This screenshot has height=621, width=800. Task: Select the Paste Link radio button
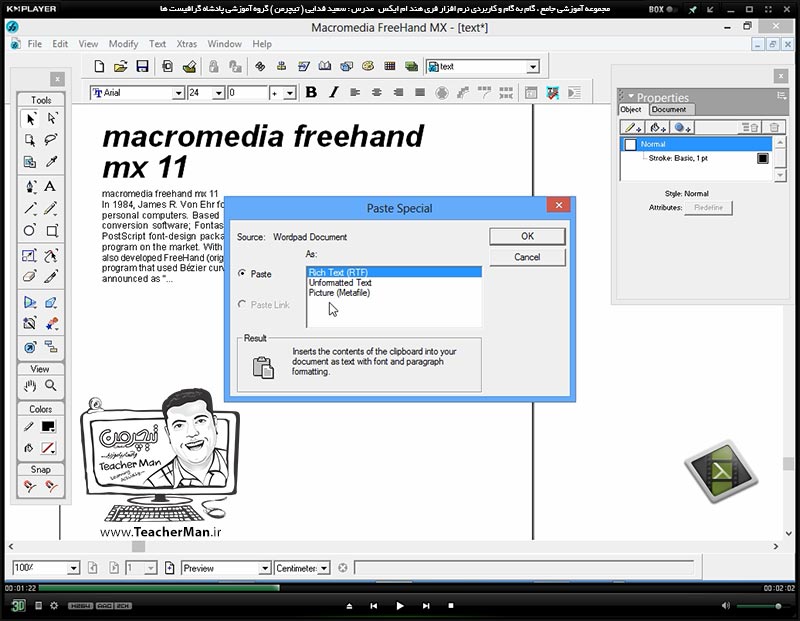tap(242, 304)
